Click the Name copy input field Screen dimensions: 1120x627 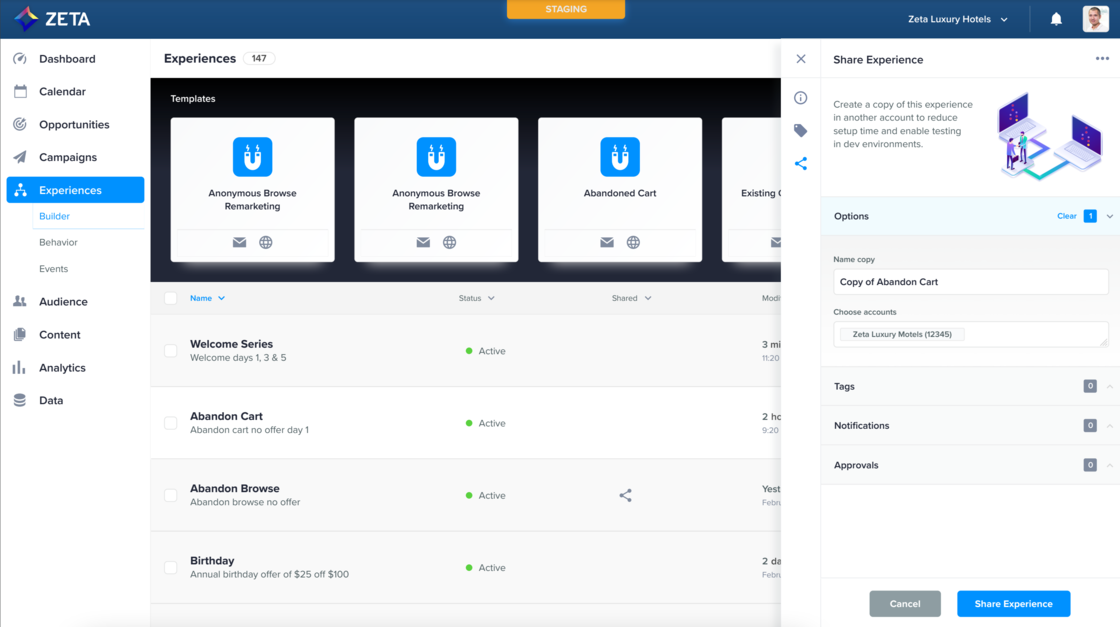pos(970,282)
